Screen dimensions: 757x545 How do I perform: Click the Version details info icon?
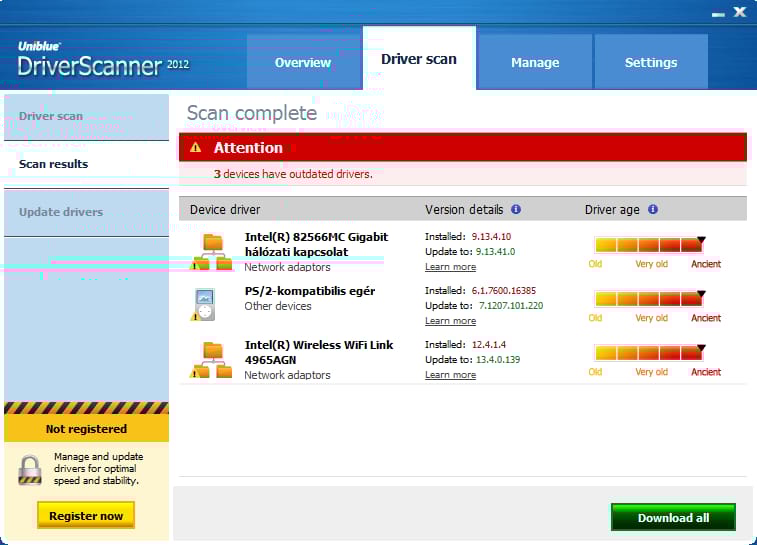point(516,209)
